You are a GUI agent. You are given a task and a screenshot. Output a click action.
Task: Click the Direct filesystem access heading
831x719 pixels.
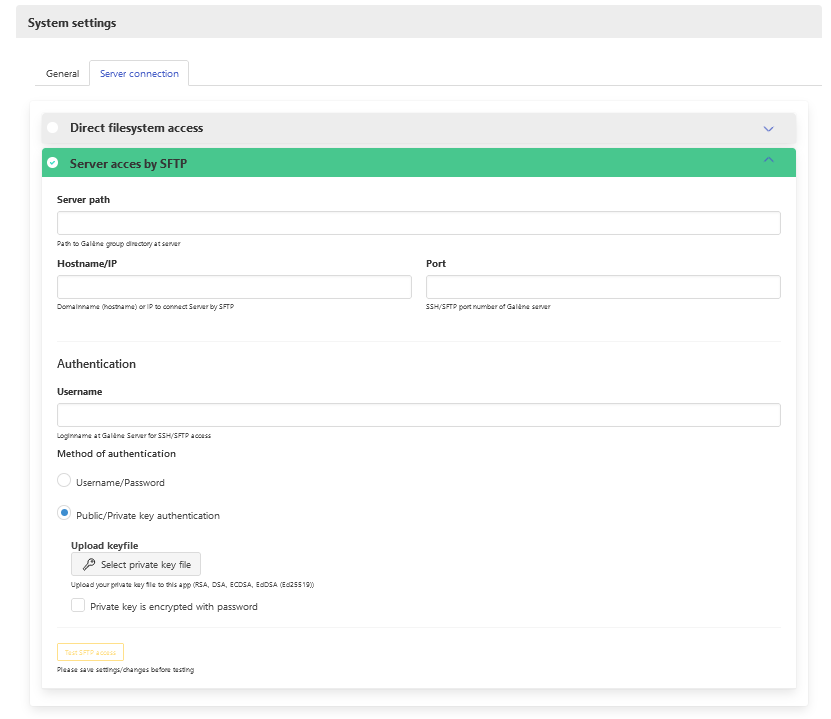coord(136,128)
